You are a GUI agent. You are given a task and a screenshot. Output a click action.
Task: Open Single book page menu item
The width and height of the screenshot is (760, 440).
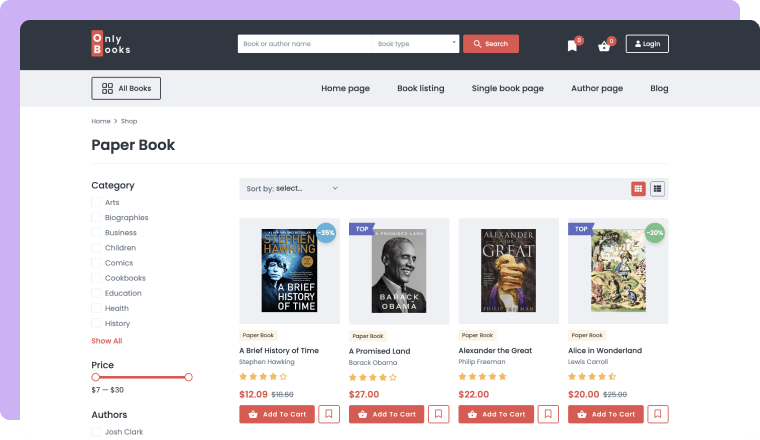[507, 88]
